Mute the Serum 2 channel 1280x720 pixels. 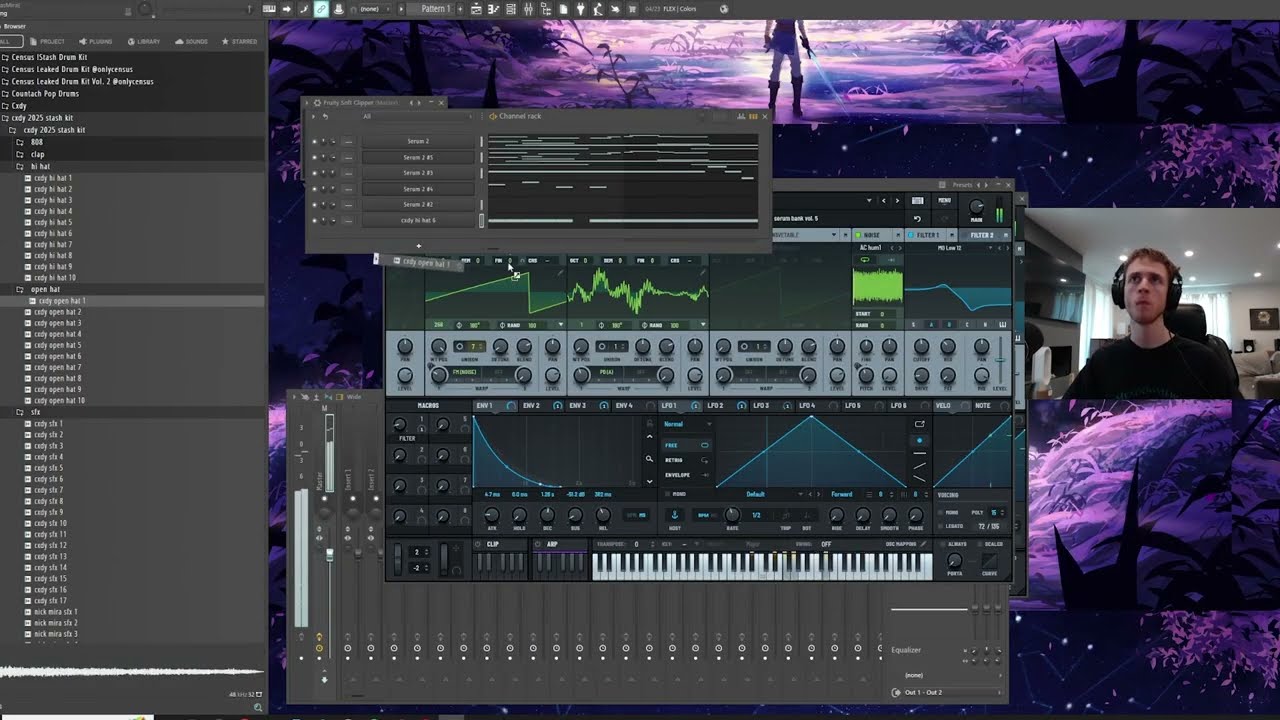tap(314, 141)
